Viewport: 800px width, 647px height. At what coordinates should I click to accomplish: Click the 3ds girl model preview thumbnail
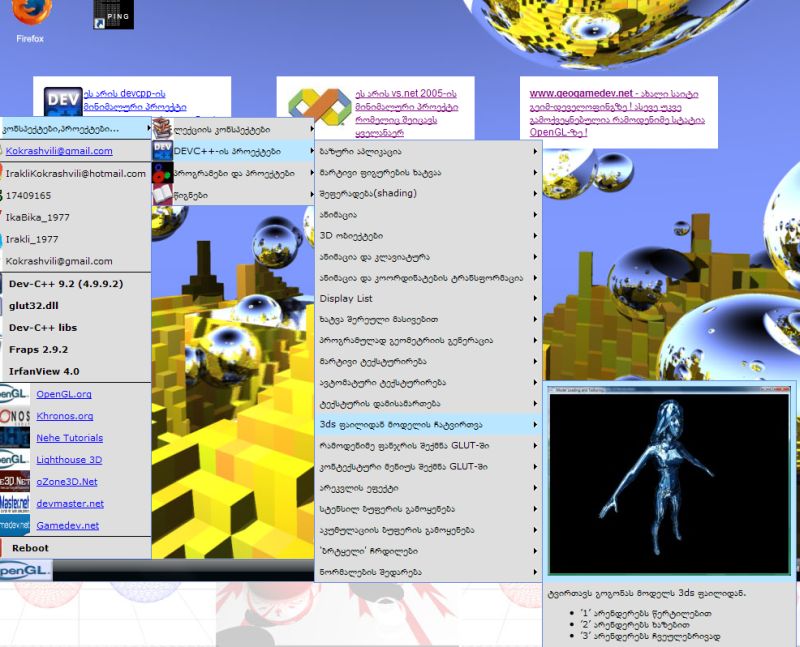tap(669, 480)
